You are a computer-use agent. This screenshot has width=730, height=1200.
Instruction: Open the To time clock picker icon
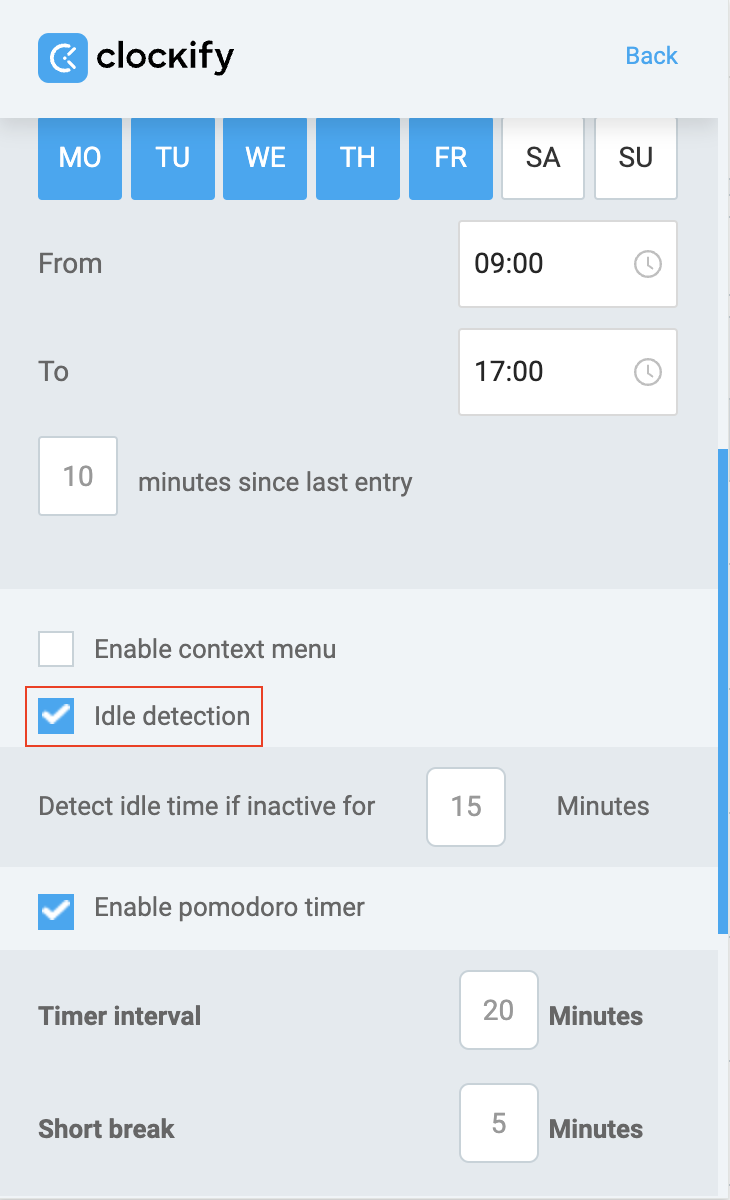tap(648, 372)
